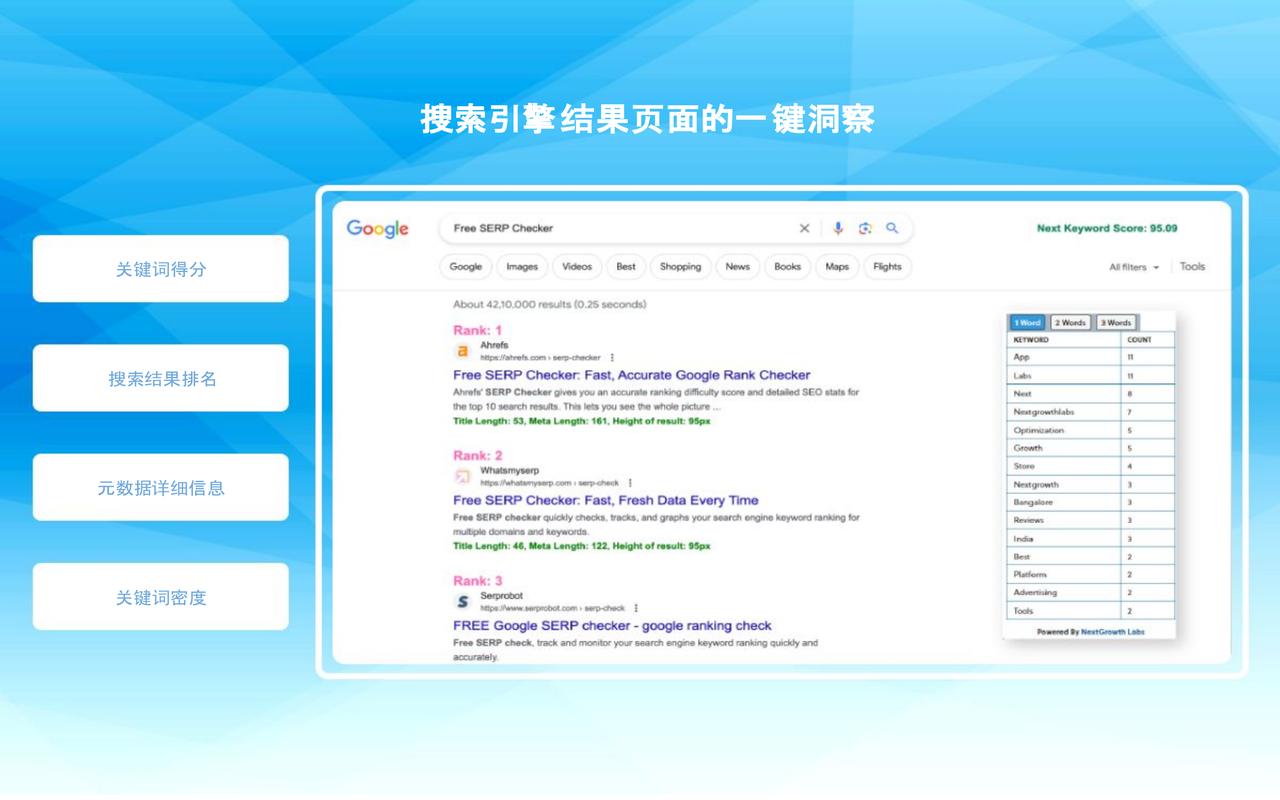Open three-dot menu beside Whatsmyserp URL

point(630,483)
